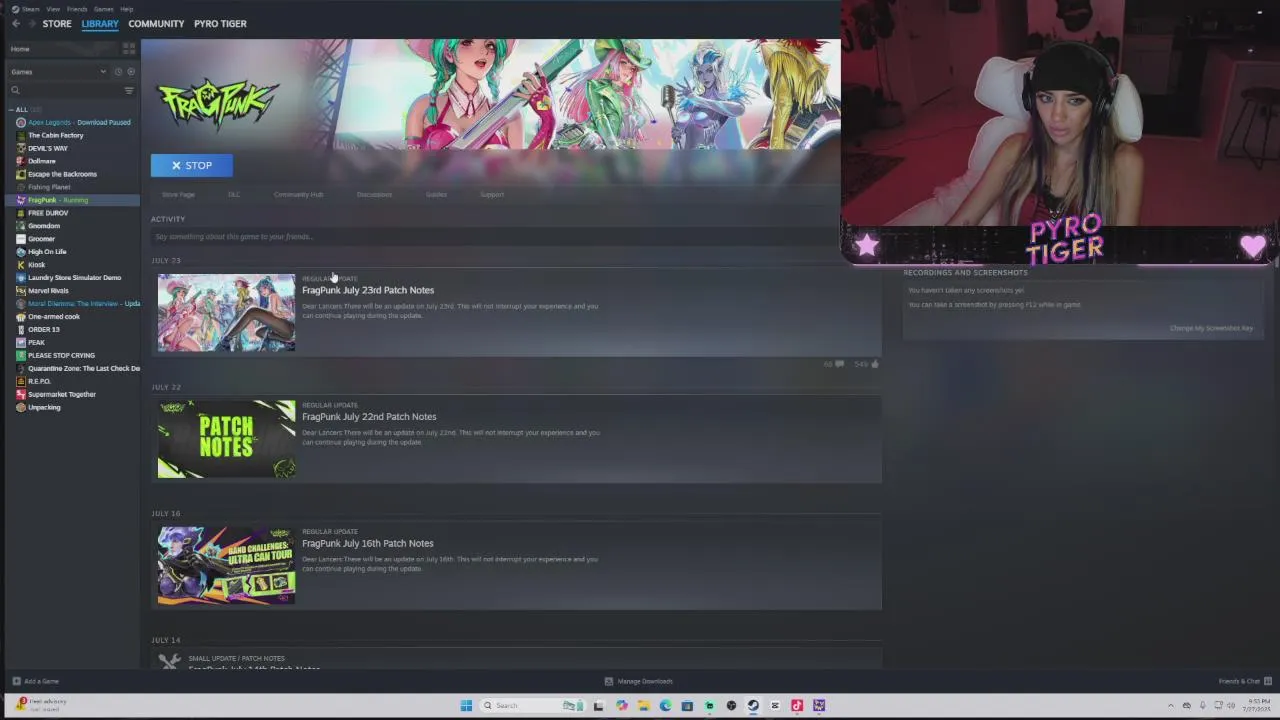Open FragPunk July 22nd Patch Notes title
This screenshot has height=720, width=1280.
coord(369,417)
